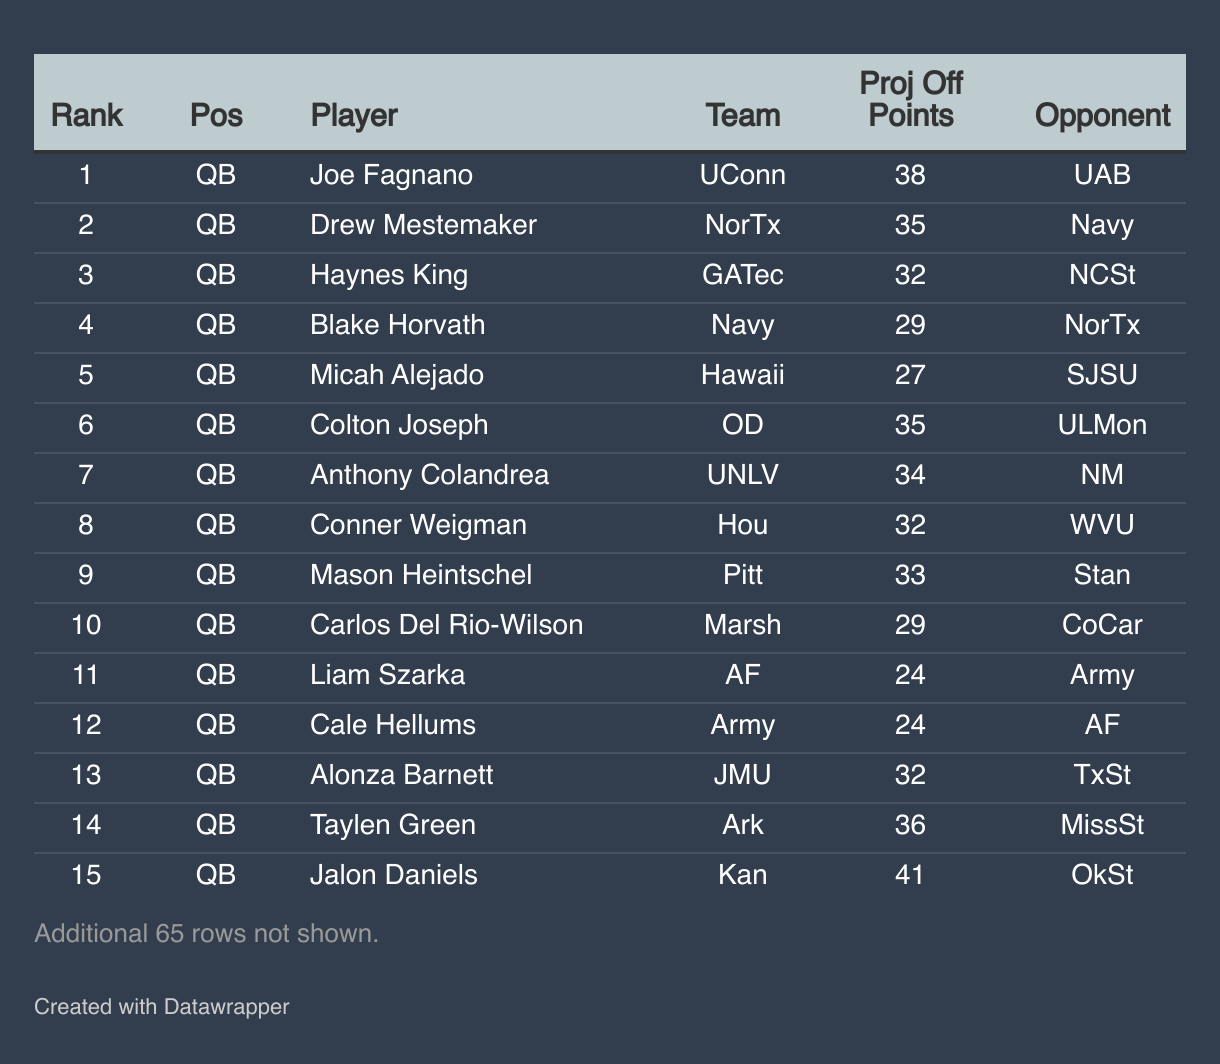This screenshot has height=1064, width=1220.
Task: Click the 41 projected points value
Action: (911, 875)
